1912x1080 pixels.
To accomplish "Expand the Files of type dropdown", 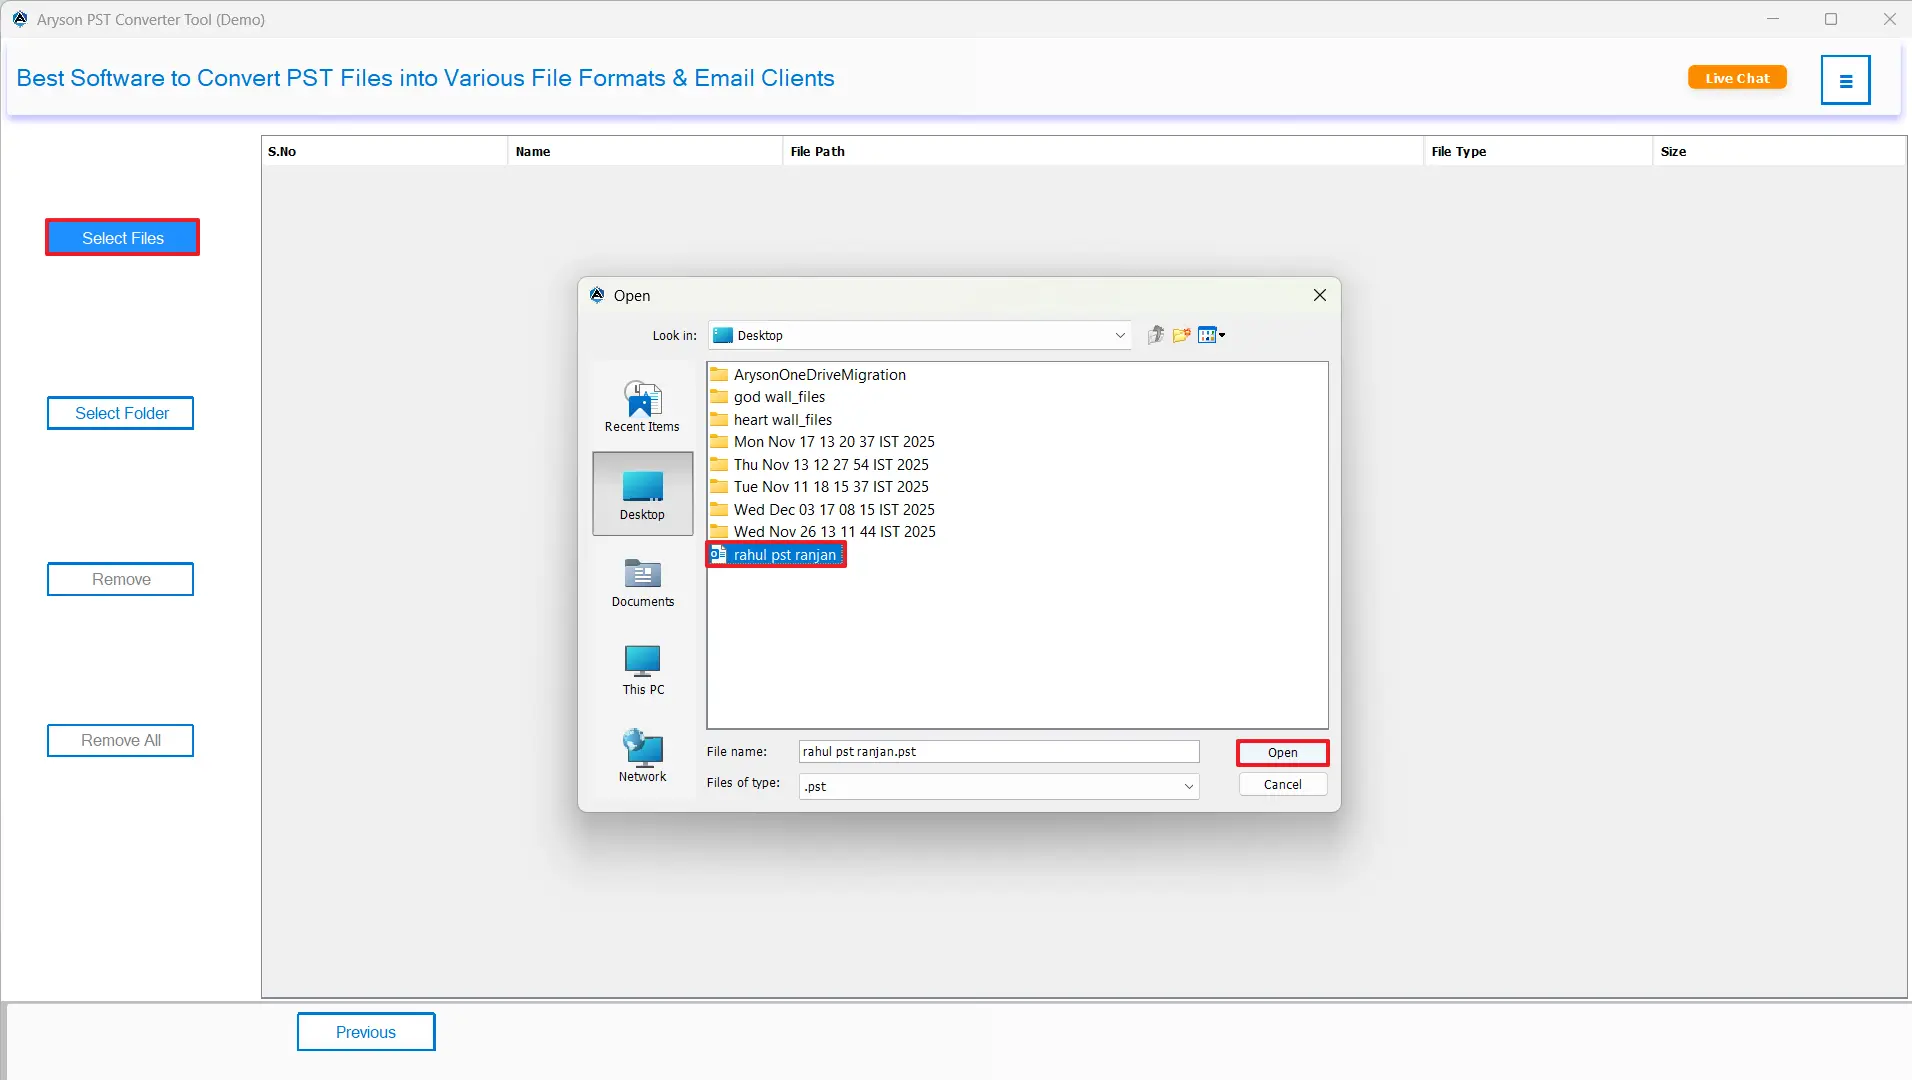I will point(1189,787).
